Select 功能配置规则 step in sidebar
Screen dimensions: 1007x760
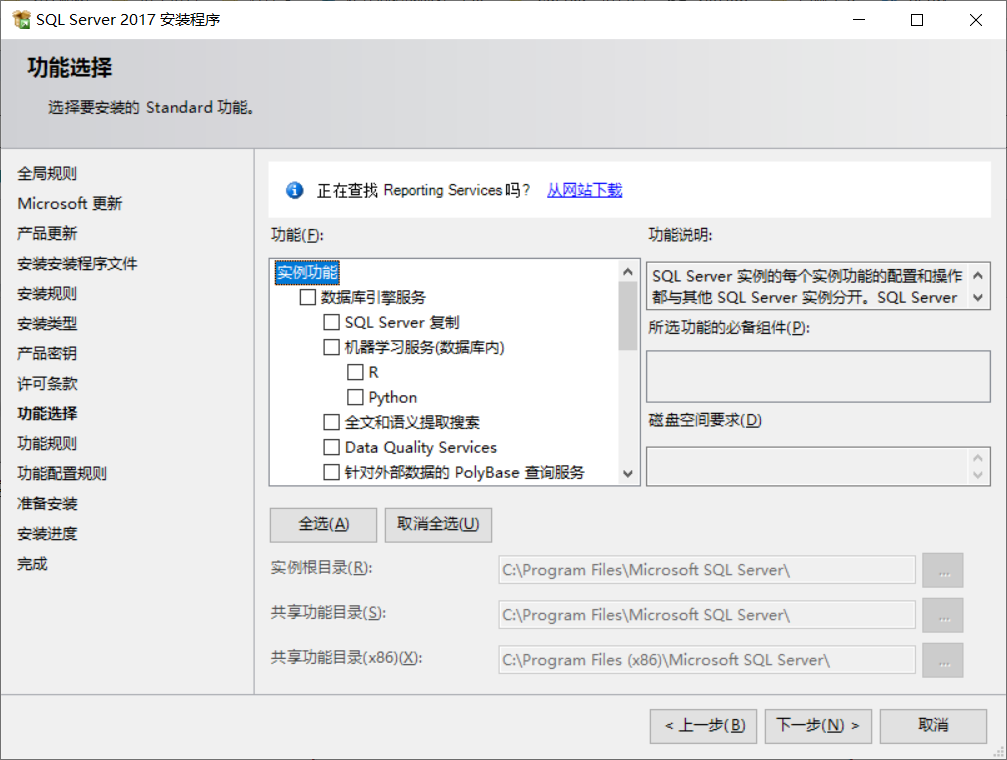(62, 473)
